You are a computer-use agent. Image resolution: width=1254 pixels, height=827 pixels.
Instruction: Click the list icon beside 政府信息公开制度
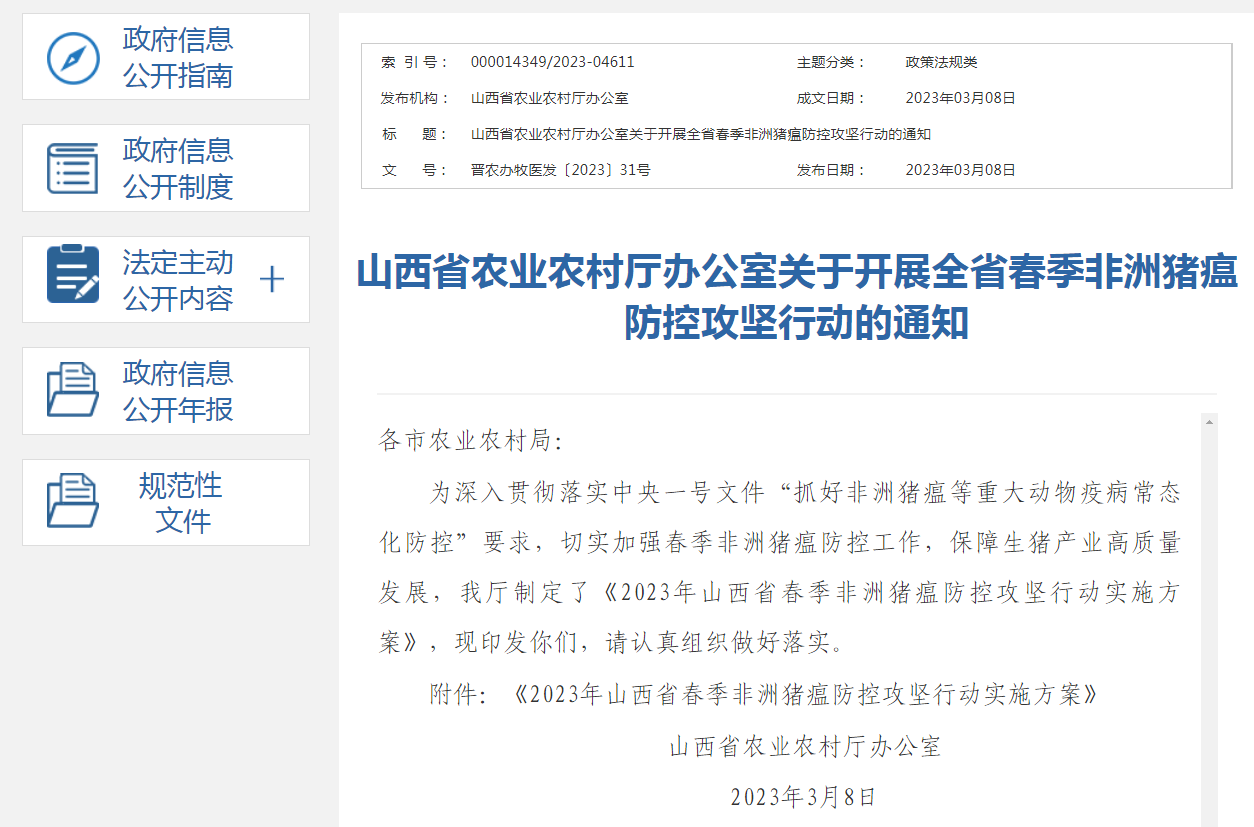click(73, 168)
